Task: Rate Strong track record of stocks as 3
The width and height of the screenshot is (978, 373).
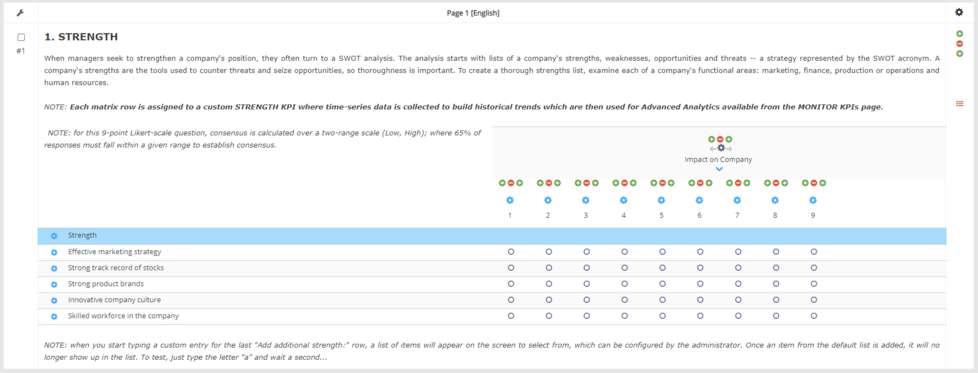Action: coord(586,268)
